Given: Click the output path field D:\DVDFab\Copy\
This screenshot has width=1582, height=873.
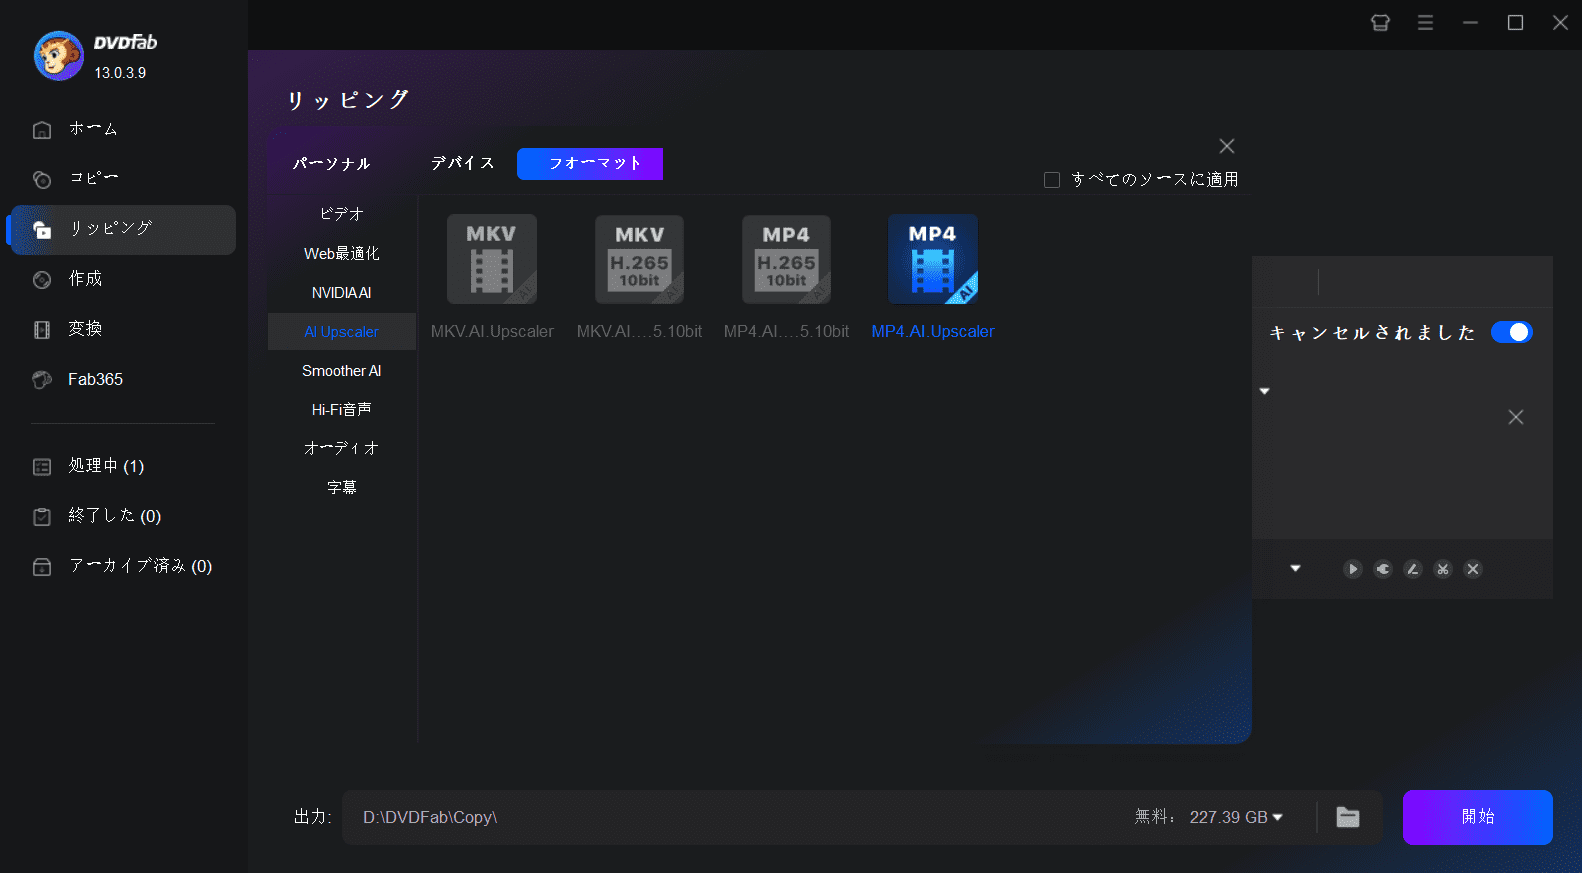Looking at the screenshot, I should 736,817.
